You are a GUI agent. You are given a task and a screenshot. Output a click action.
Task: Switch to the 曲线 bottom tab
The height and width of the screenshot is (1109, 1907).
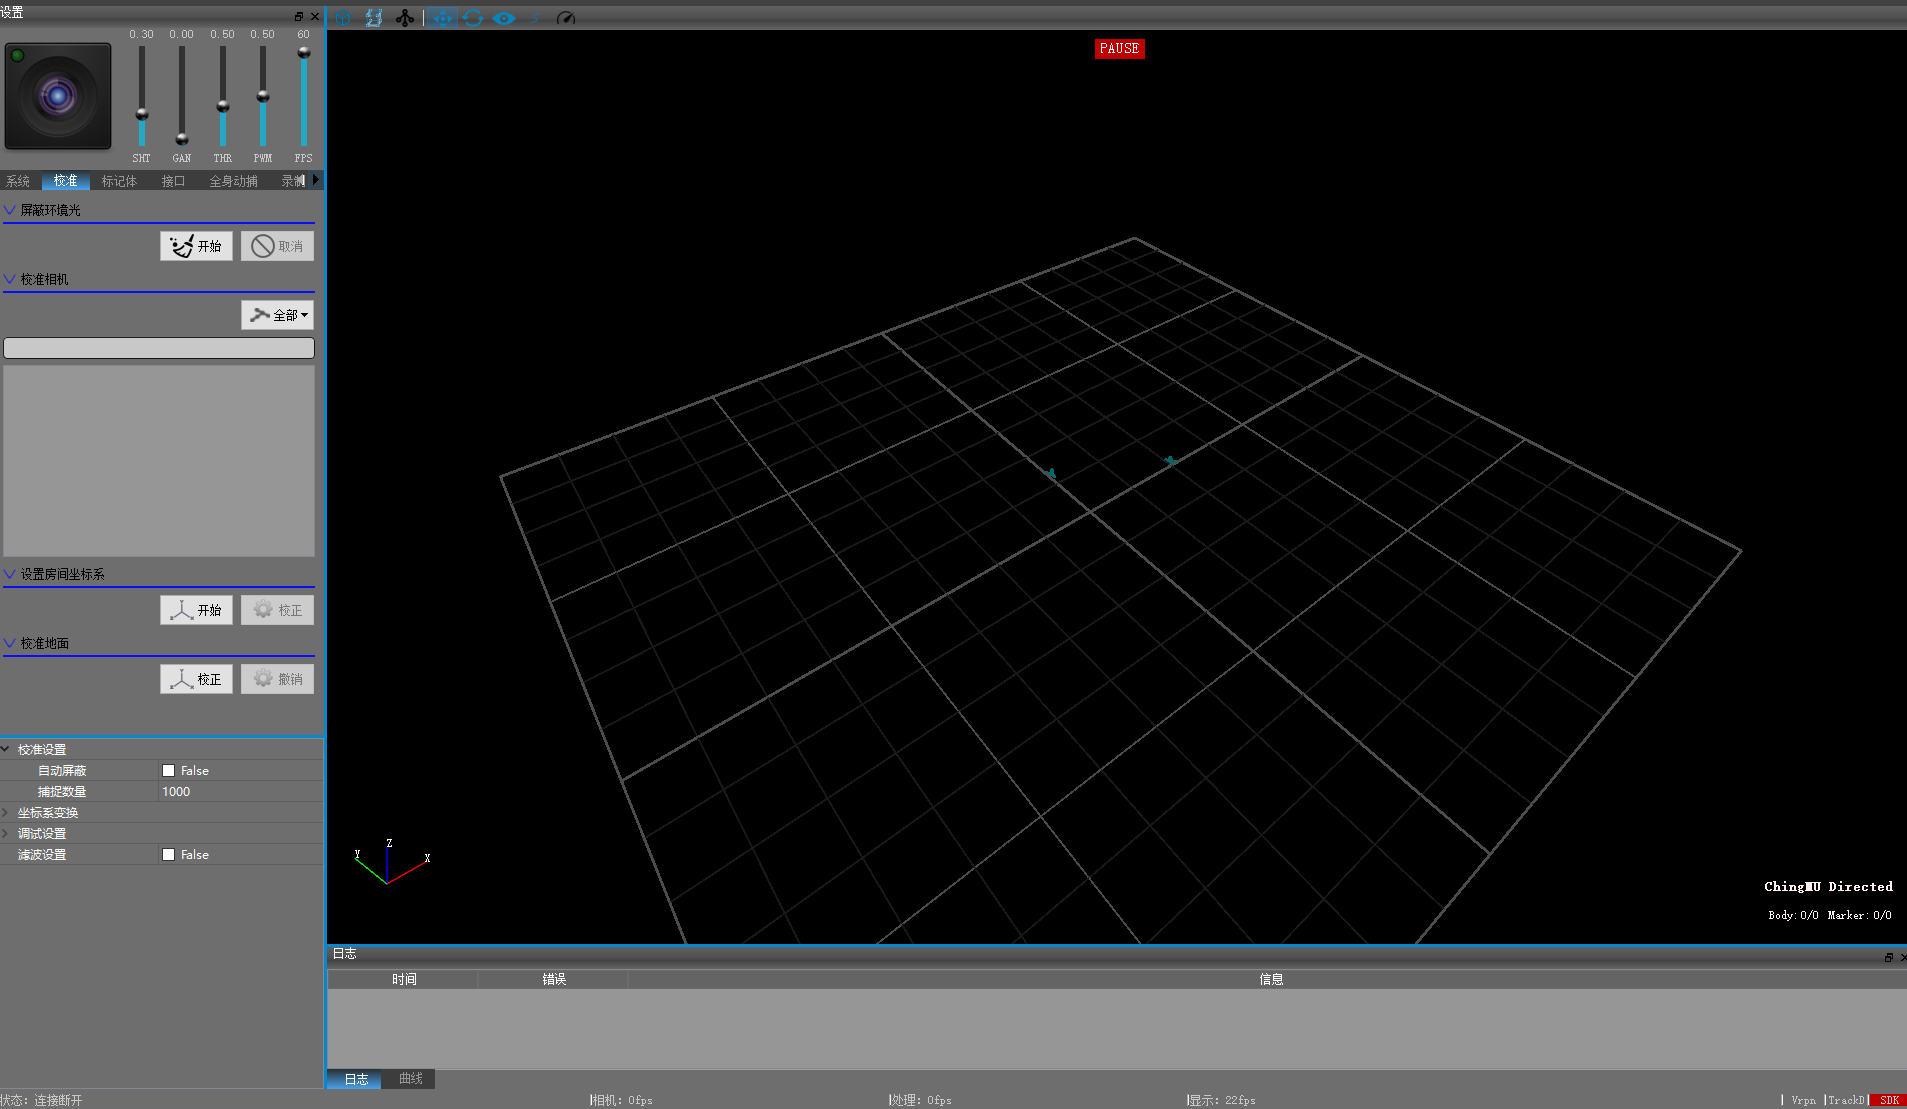[410, 1079]
